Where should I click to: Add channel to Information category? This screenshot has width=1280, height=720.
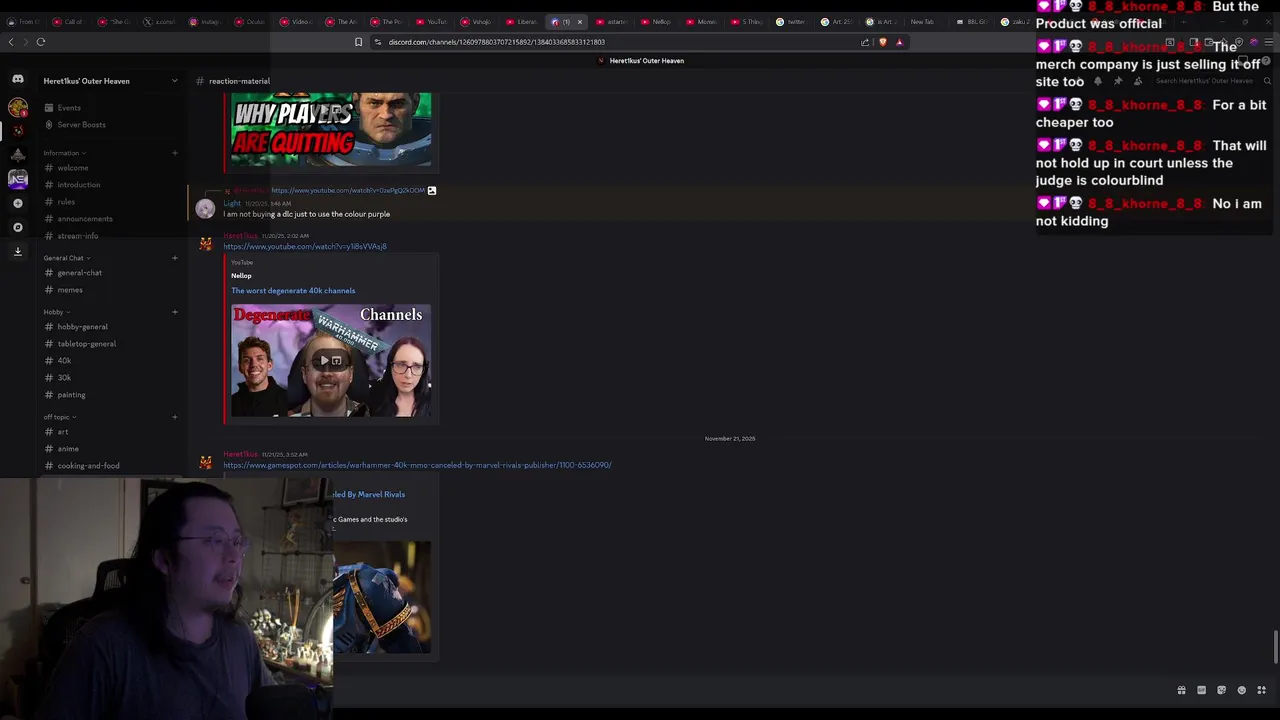pyautogui.click(x=174, y=153)
